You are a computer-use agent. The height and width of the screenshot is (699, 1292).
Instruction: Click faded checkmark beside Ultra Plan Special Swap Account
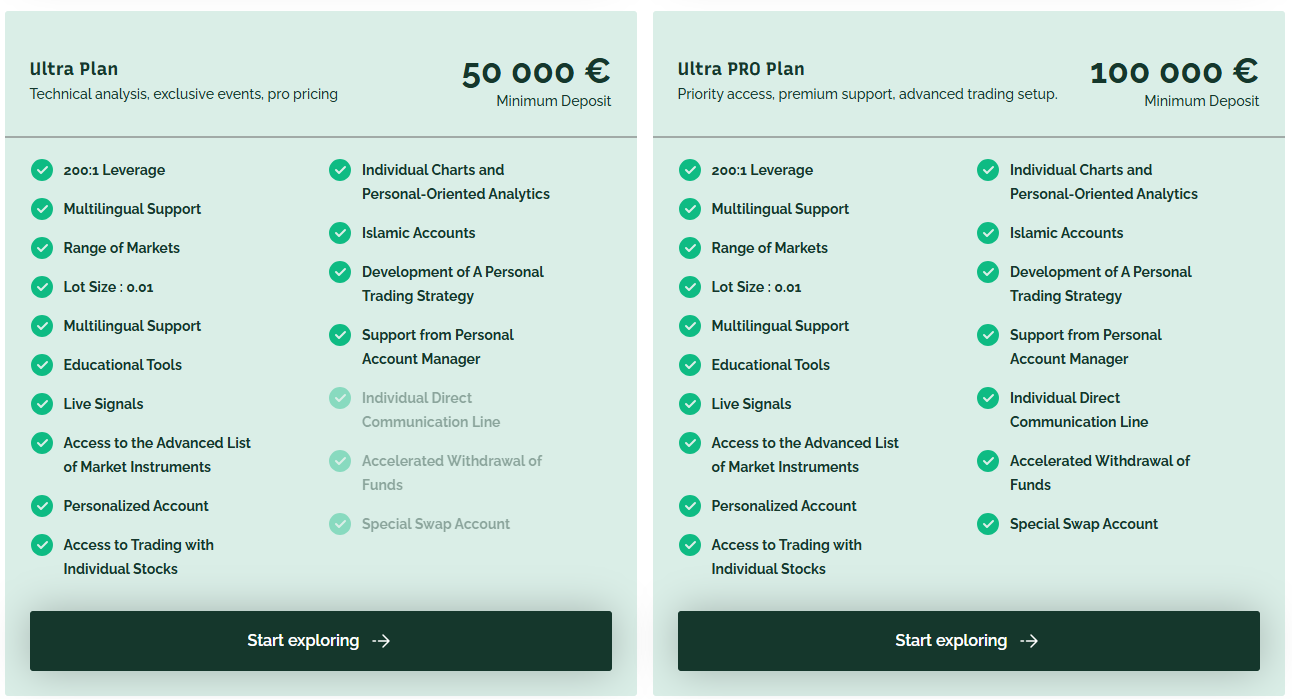340,524
